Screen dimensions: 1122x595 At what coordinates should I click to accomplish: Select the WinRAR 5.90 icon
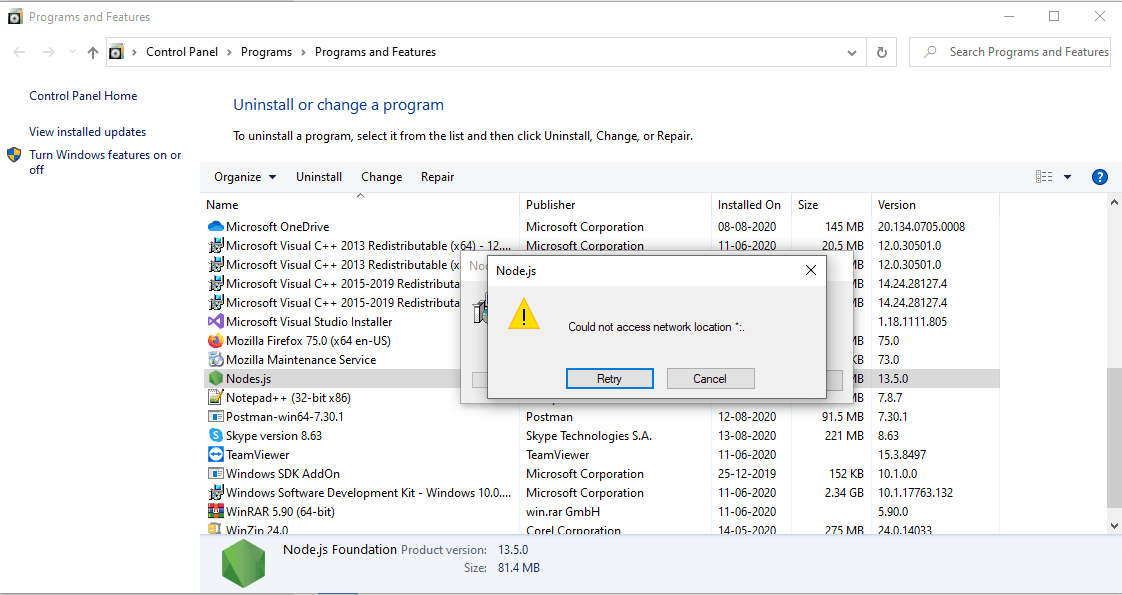coord(215,511)
